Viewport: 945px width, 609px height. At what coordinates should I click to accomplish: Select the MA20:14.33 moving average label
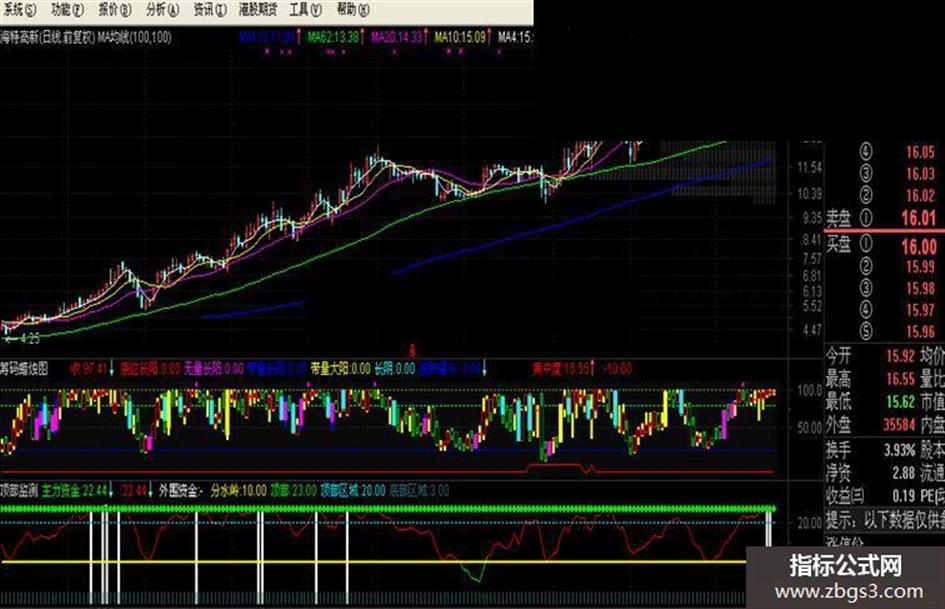pos(397,37)
